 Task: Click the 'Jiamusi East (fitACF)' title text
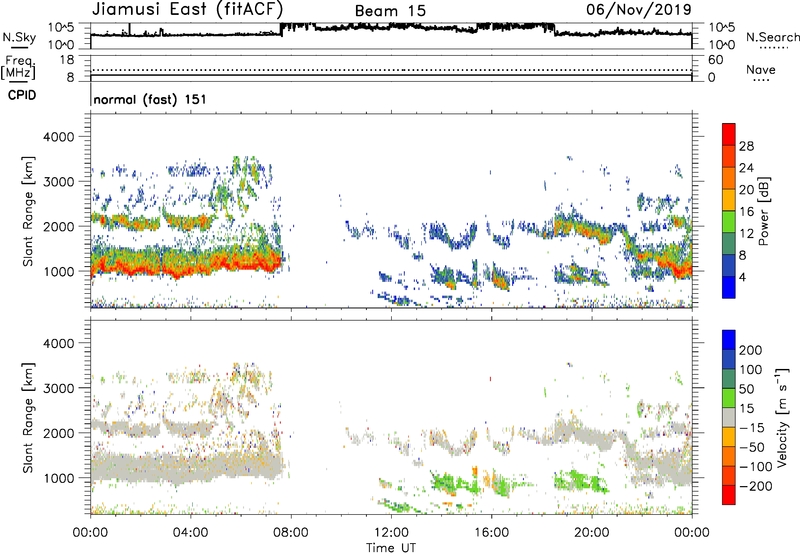click(187, 9)
